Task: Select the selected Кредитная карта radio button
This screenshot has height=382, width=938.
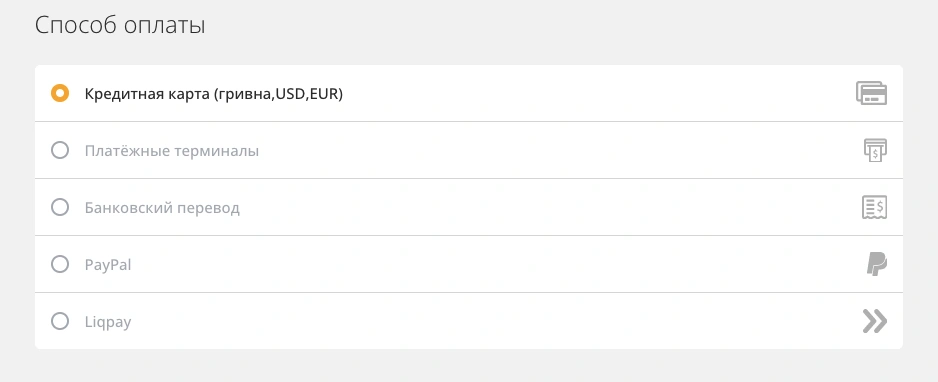Action: tap(60, 93)
